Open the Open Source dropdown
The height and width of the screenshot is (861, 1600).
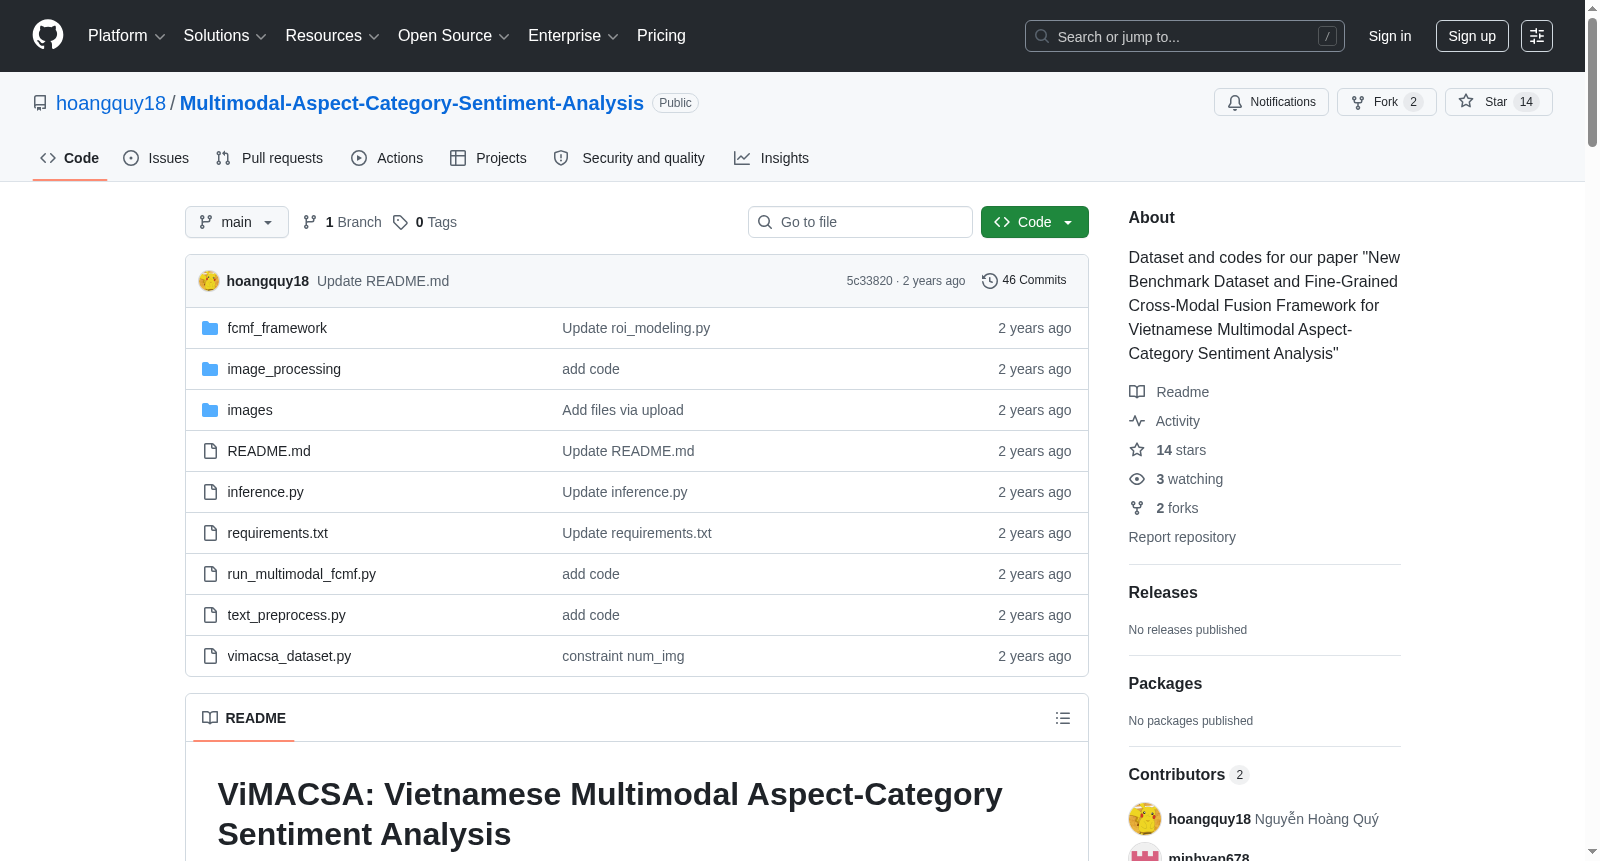pos(454,36)
